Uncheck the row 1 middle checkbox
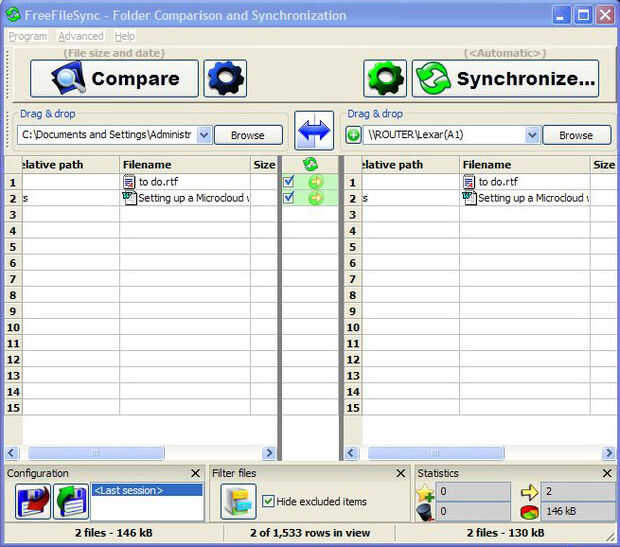 [x=289, y=182]
